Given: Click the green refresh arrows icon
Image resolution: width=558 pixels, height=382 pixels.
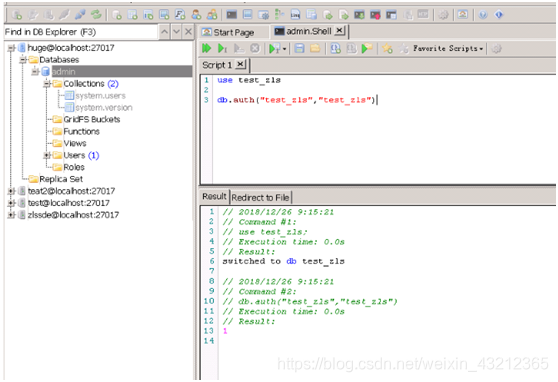Looking at the screenshot, I should click(x=96, y=15).
